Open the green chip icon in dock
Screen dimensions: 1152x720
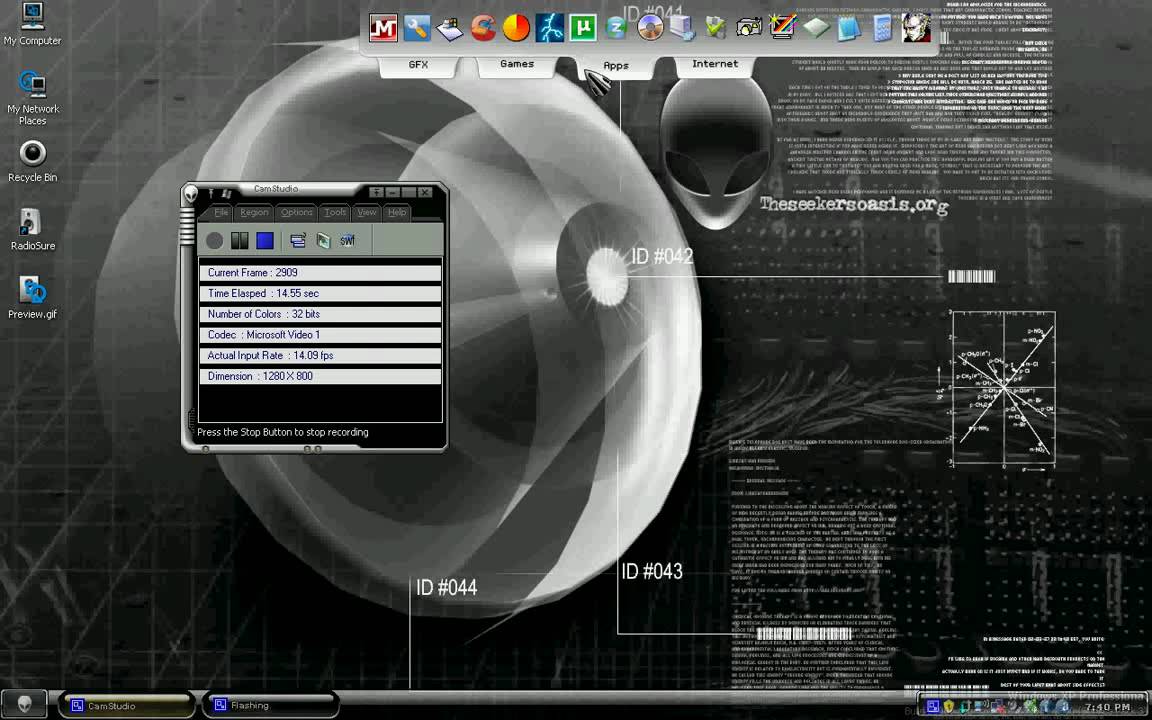(816, 29)
